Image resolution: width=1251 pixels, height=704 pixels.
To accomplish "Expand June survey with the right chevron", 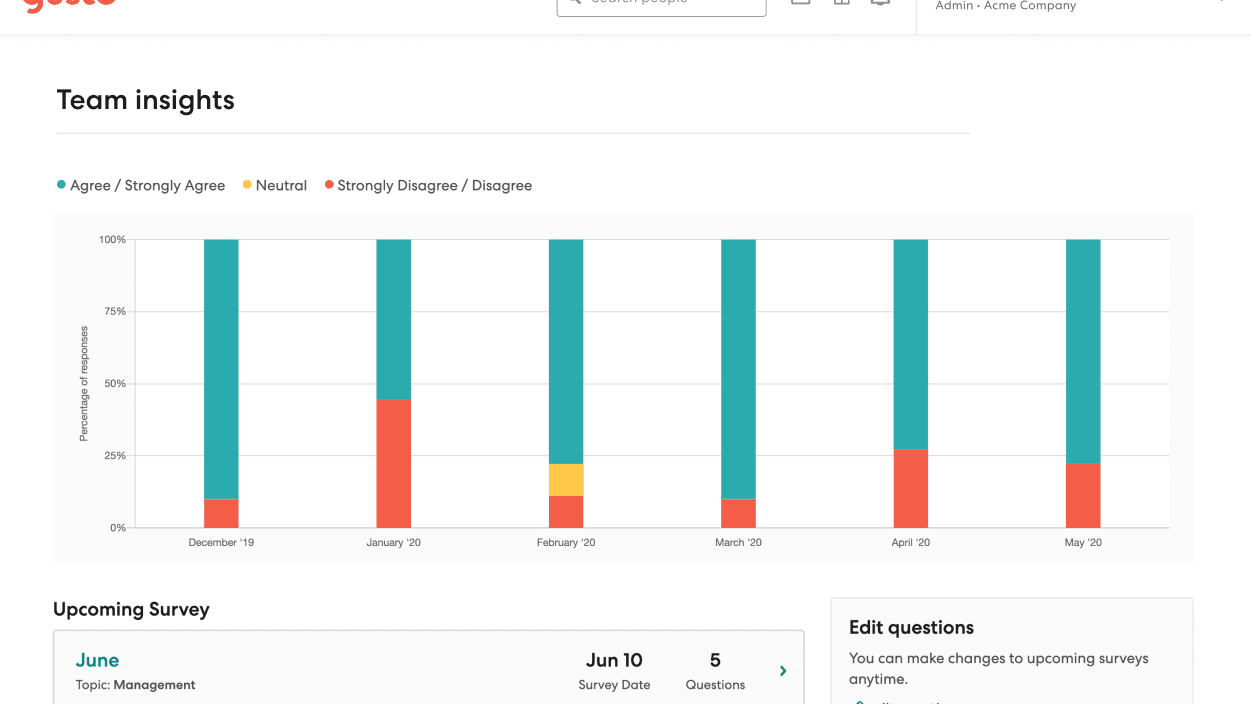I will pos(783,671).
